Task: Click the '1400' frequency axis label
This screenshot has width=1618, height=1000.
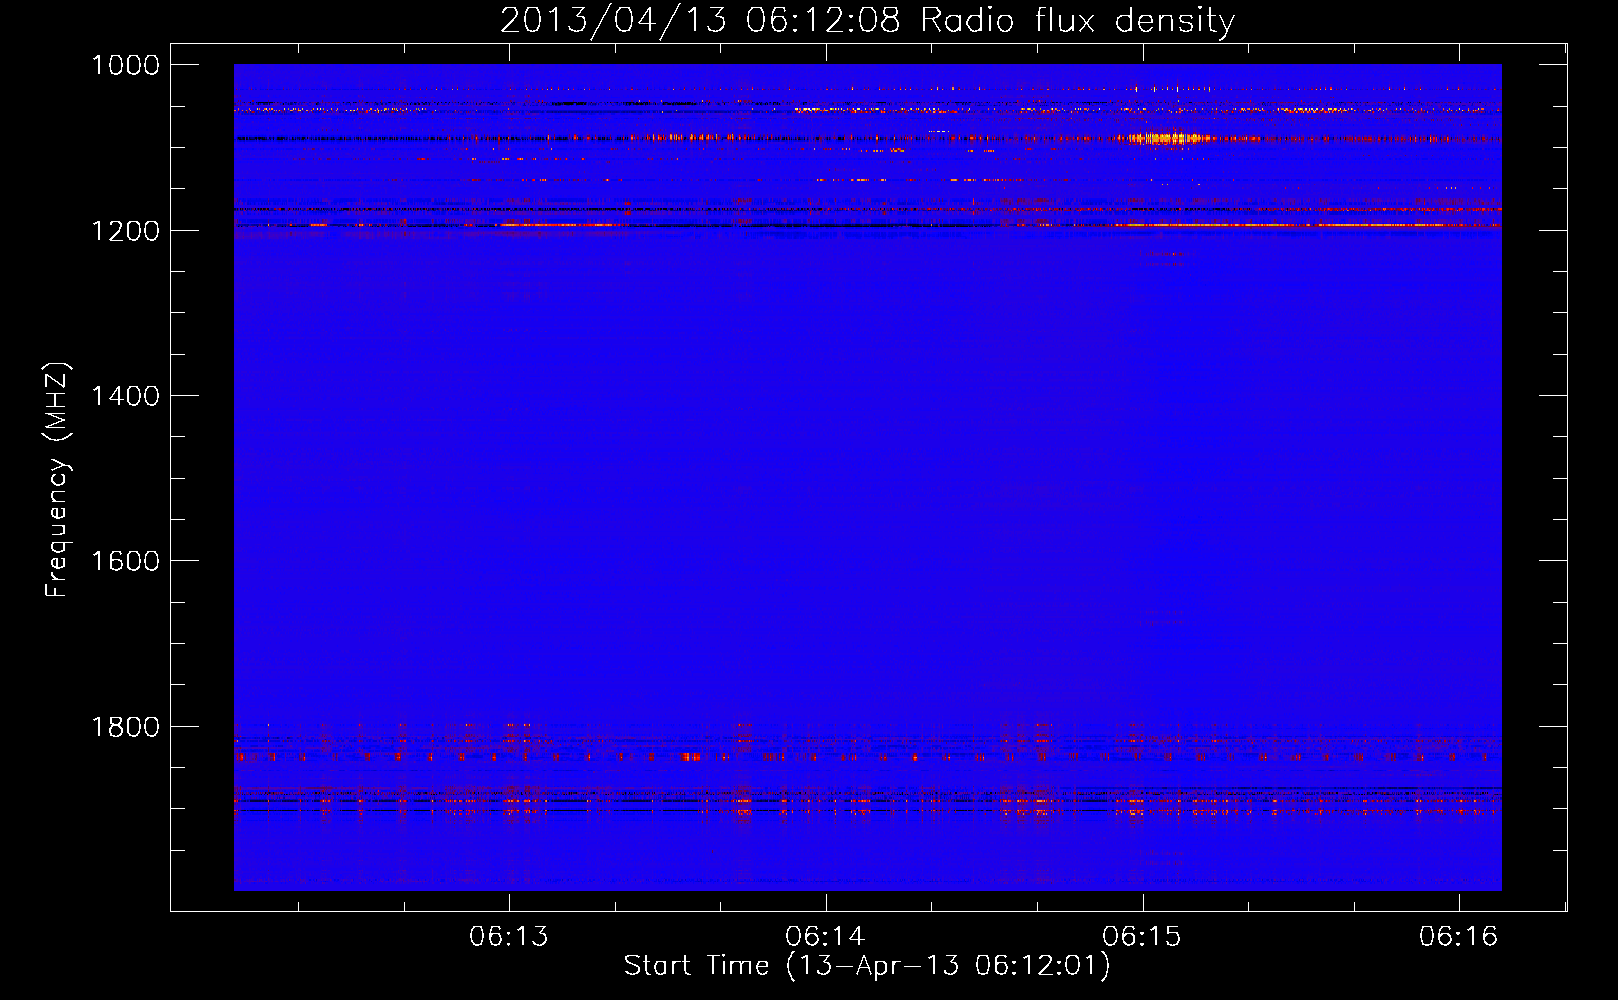Action: [x=125, y=396]
